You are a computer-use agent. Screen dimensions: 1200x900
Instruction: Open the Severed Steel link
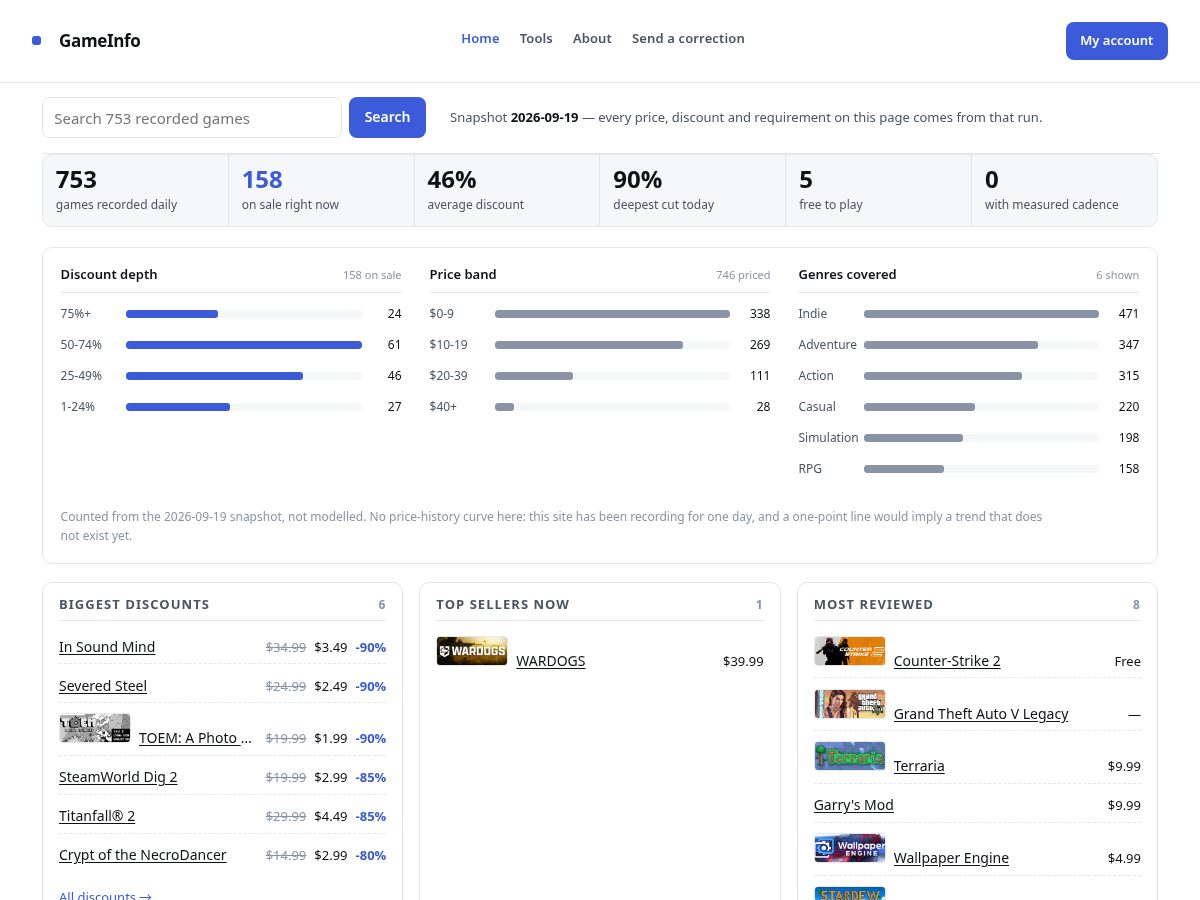[103, 686]
